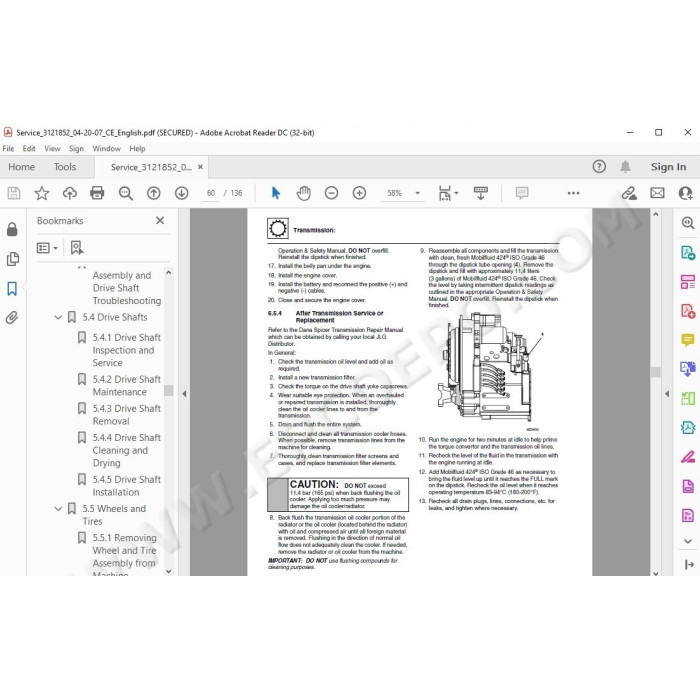The image size is (700, 700).
Task: Open the Comment tool in right pane
Action: (688, 340)
